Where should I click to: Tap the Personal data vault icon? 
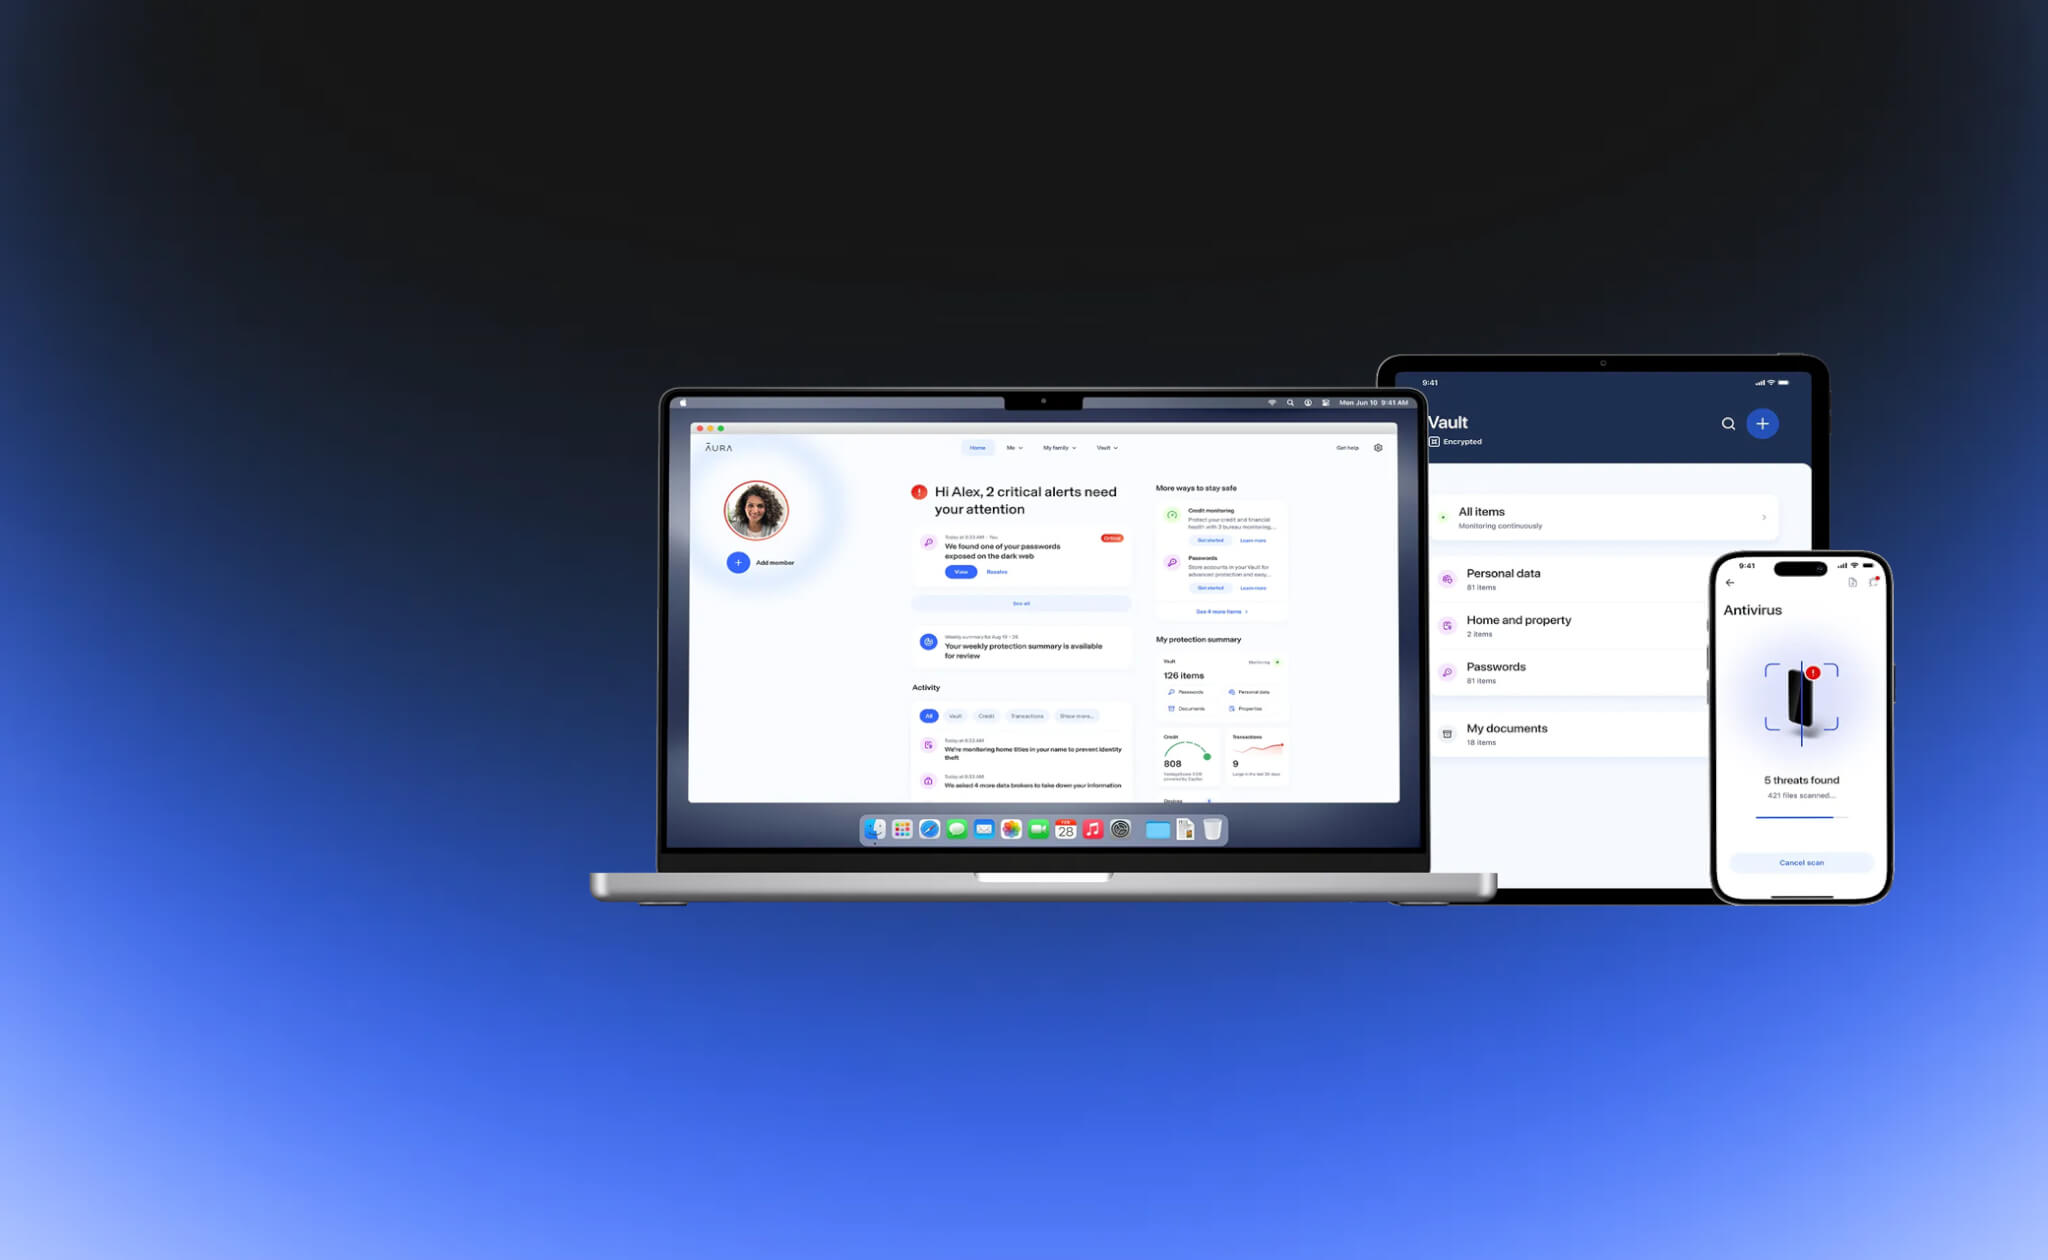[x=1447, y=580]
